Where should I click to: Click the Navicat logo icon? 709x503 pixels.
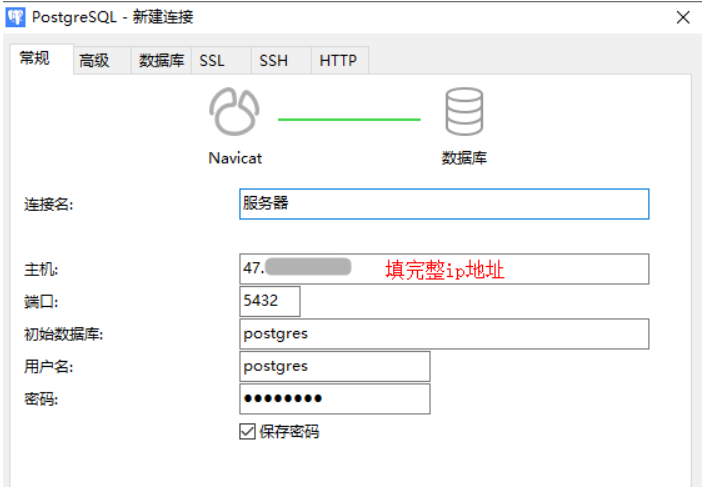234,112
